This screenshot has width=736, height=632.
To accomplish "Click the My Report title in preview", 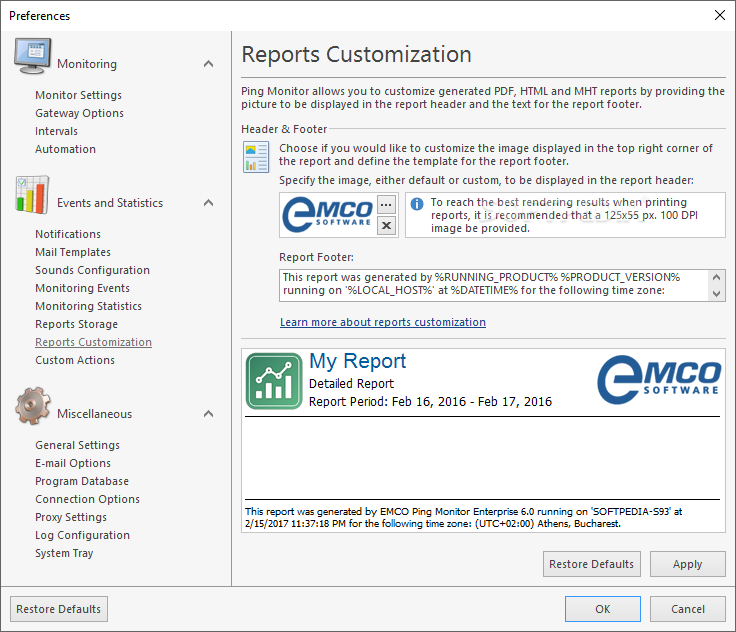I will [358, 361].
